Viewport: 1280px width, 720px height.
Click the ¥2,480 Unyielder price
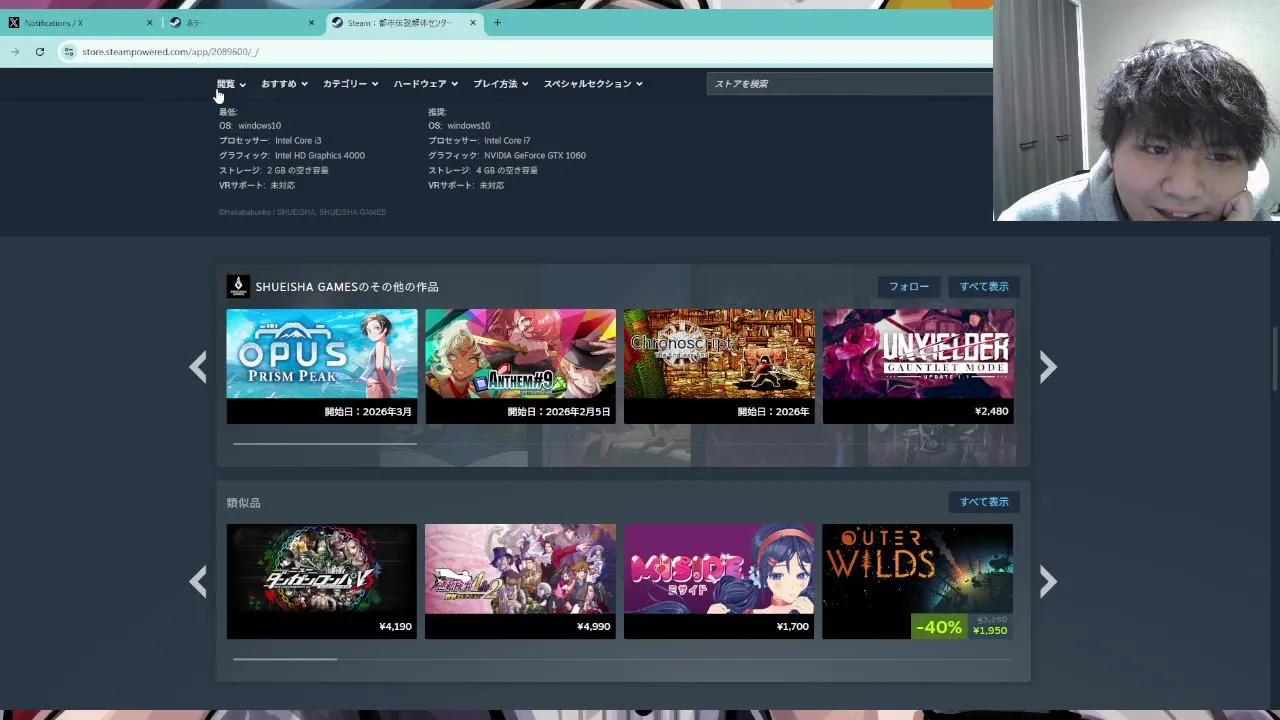(x=991, y=411)
